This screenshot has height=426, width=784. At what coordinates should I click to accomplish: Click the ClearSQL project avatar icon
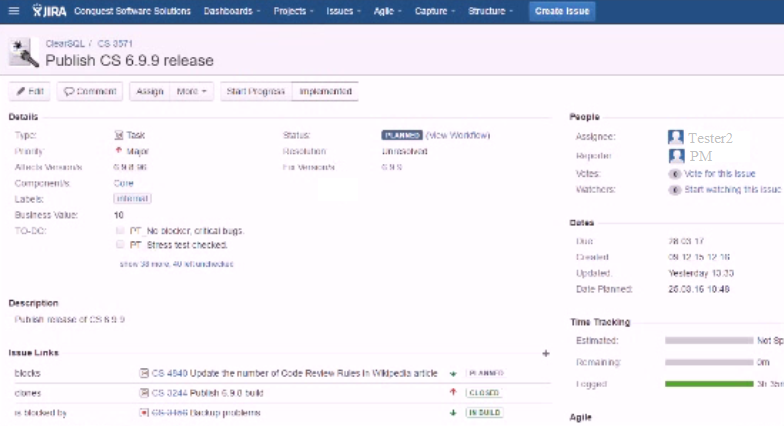(x=24, y=52)
